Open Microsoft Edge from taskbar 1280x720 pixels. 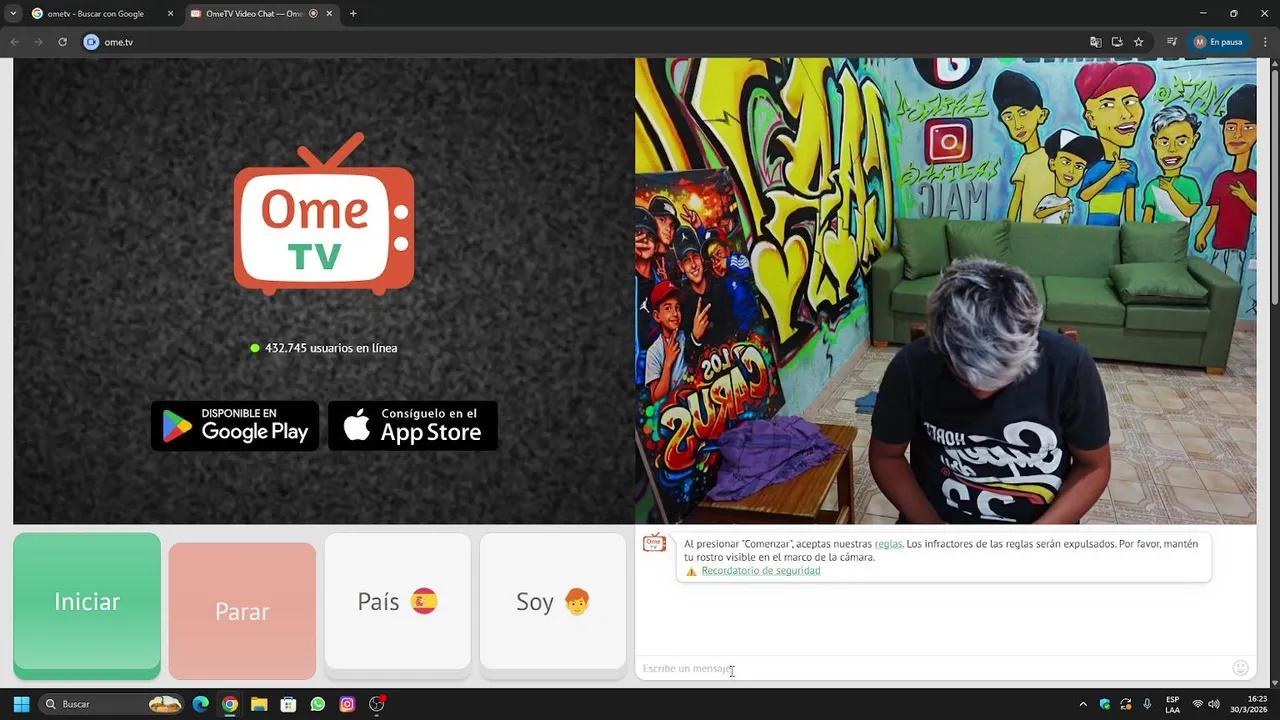click(201, 704)
